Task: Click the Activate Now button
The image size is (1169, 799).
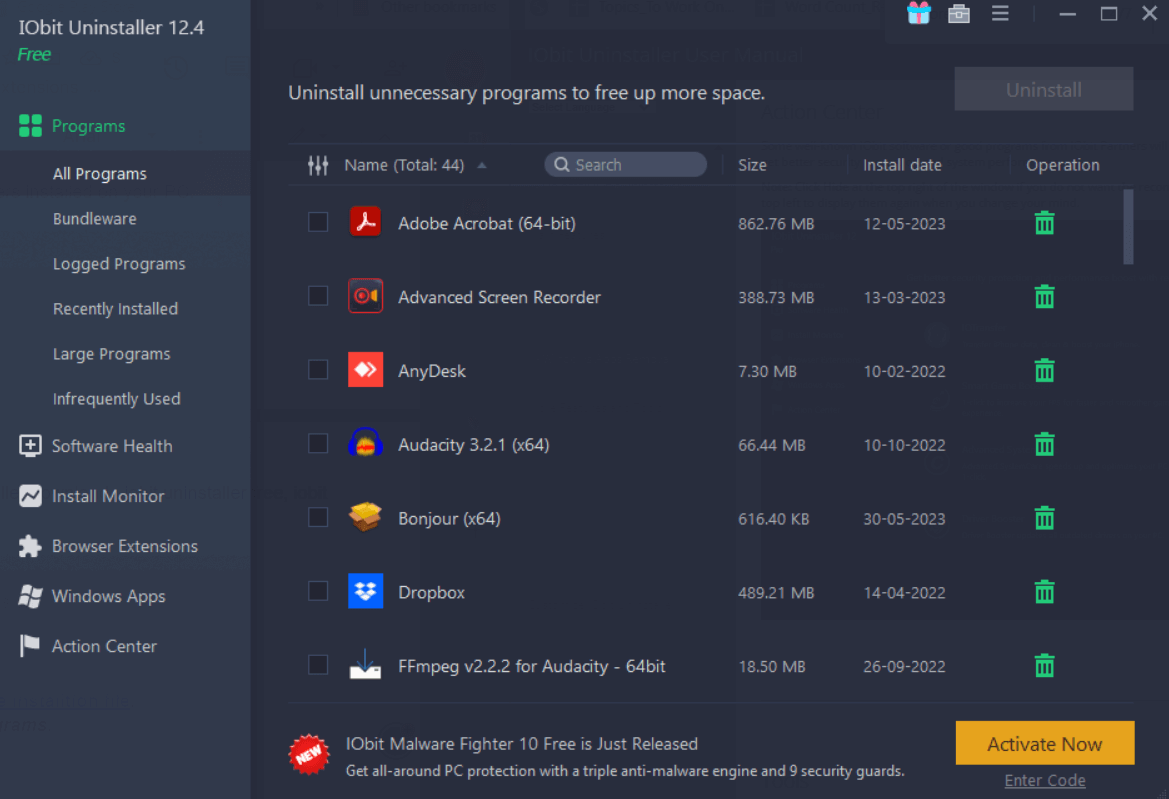Action: [1044, 743]
